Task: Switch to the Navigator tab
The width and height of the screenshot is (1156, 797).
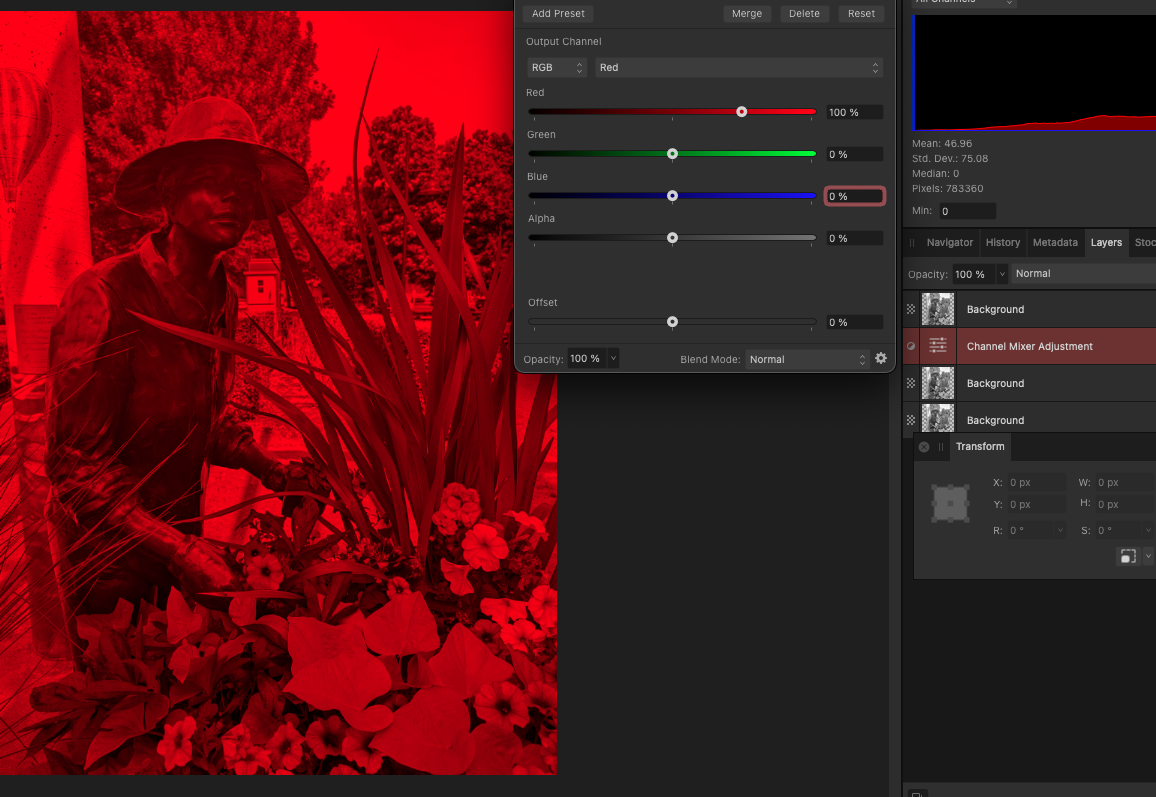Action: point(950,243)
